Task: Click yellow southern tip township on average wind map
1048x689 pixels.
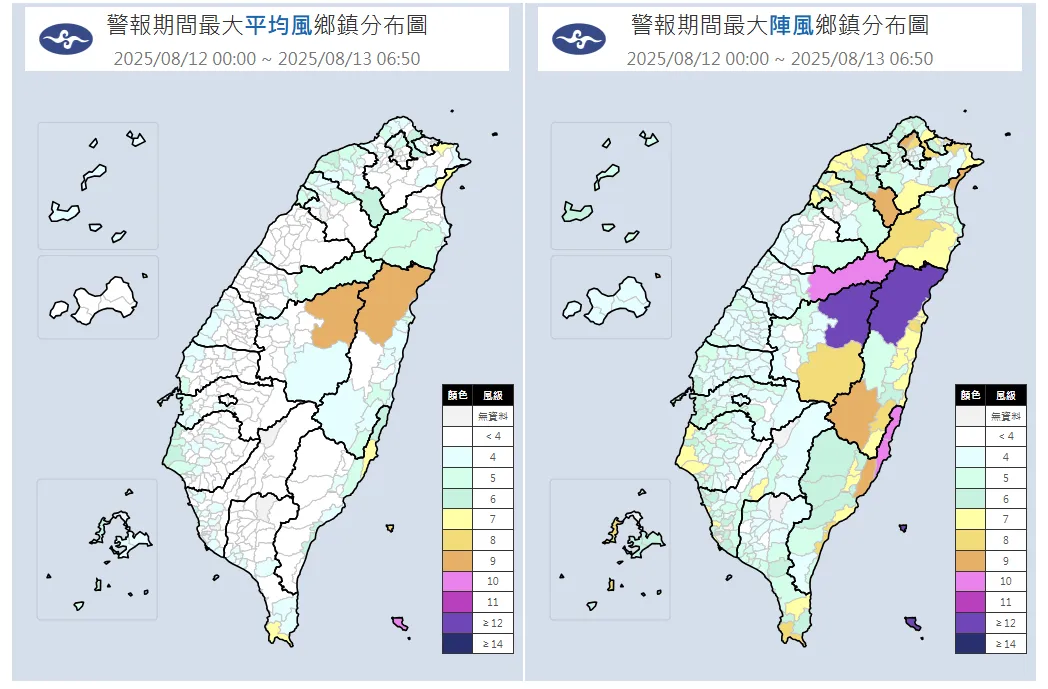Action: click(276, 632)
